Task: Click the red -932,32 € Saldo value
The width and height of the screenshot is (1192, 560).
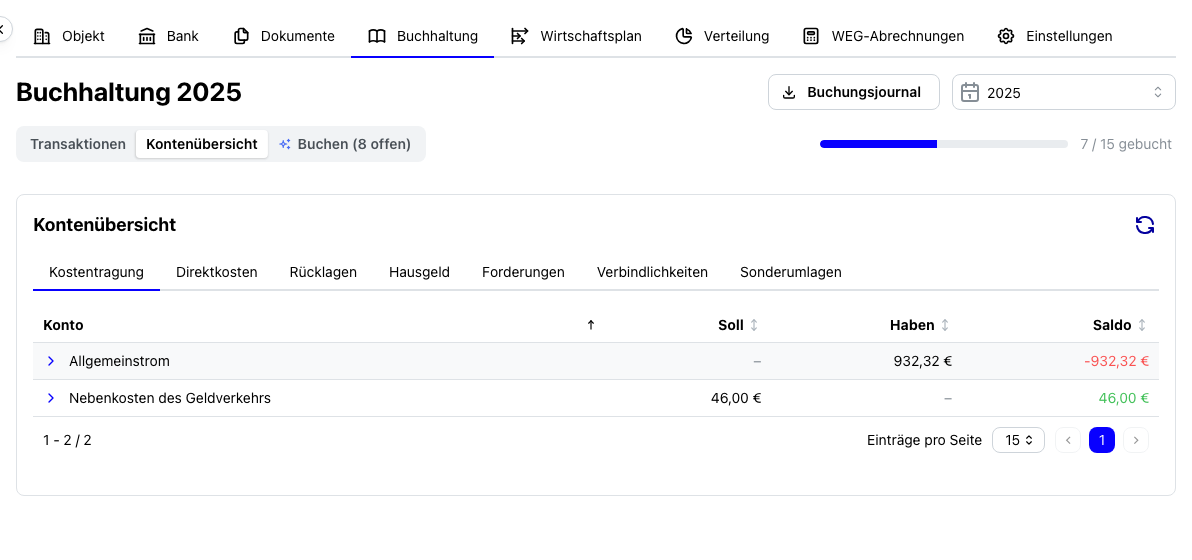Action: pos(1116,361)
